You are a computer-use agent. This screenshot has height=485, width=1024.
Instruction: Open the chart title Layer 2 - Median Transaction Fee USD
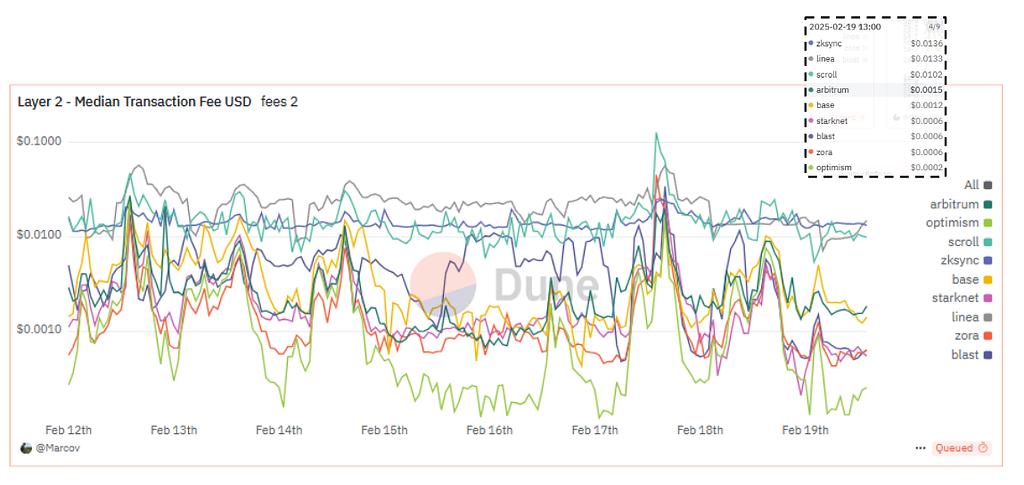[x=134, y=101]
